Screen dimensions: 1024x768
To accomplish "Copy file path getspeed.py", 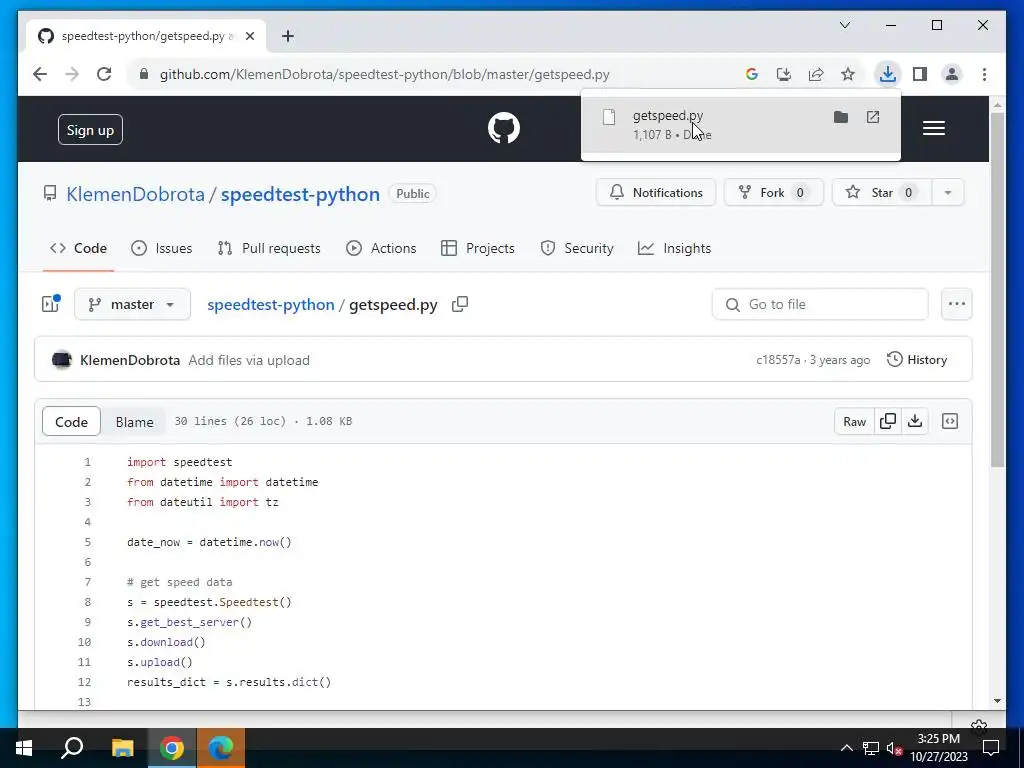I will pos(460,304).
